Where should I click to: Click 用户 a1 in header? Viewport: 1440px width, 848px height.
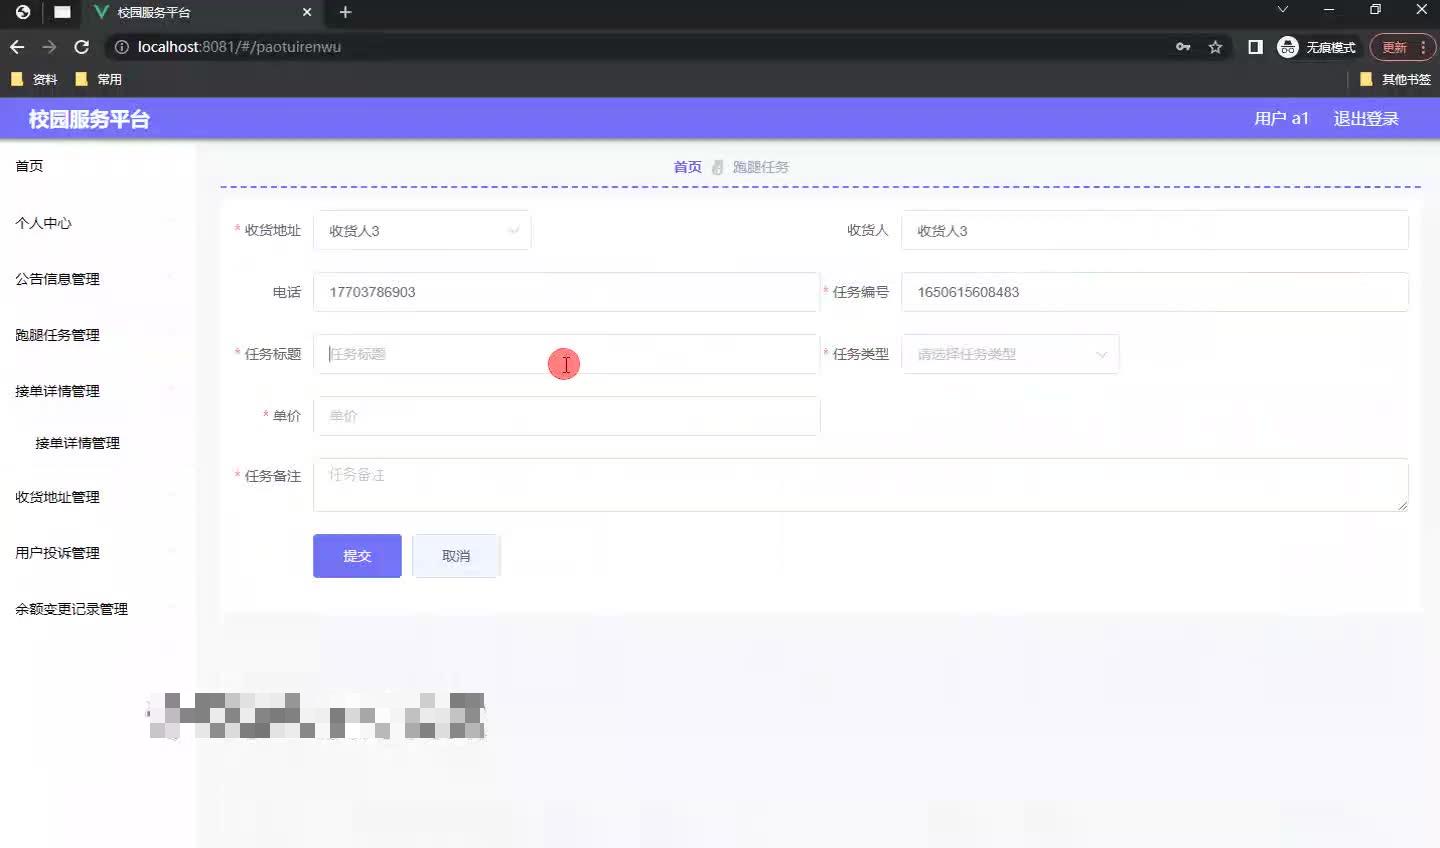(1281, 118)
